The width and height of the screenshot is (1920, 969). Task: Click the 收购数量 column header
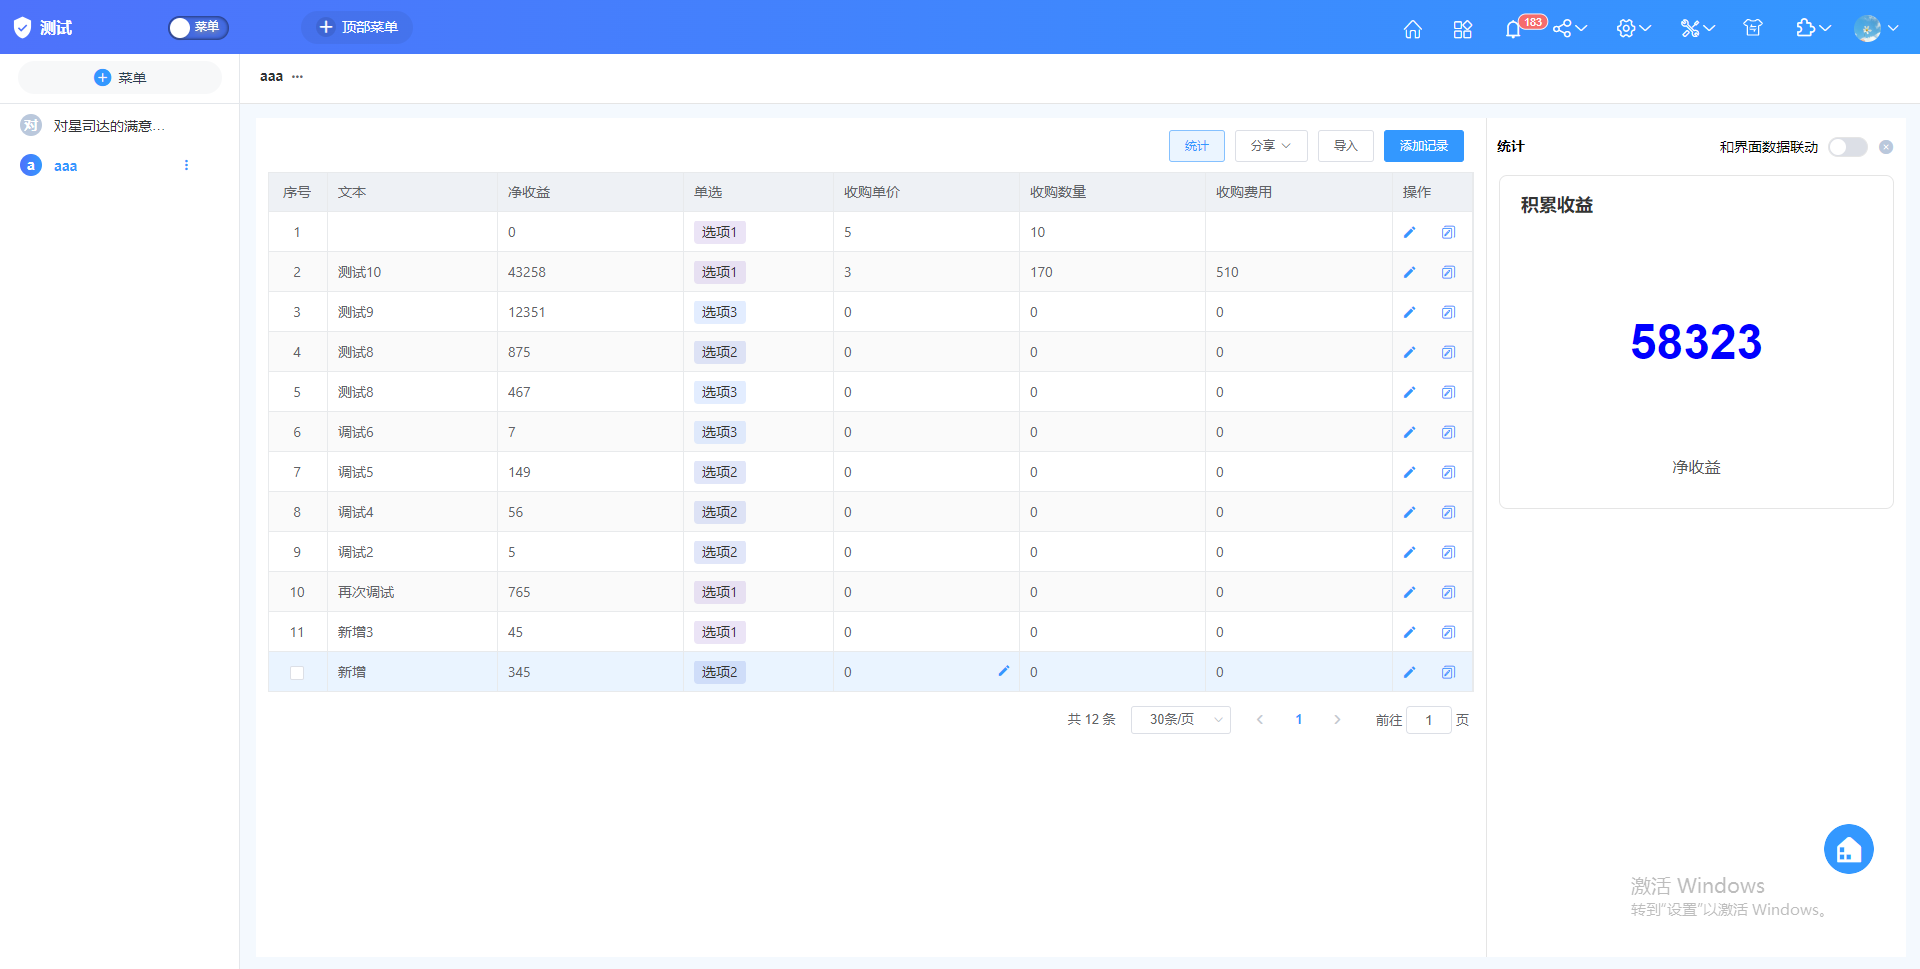pos(1112,192)
